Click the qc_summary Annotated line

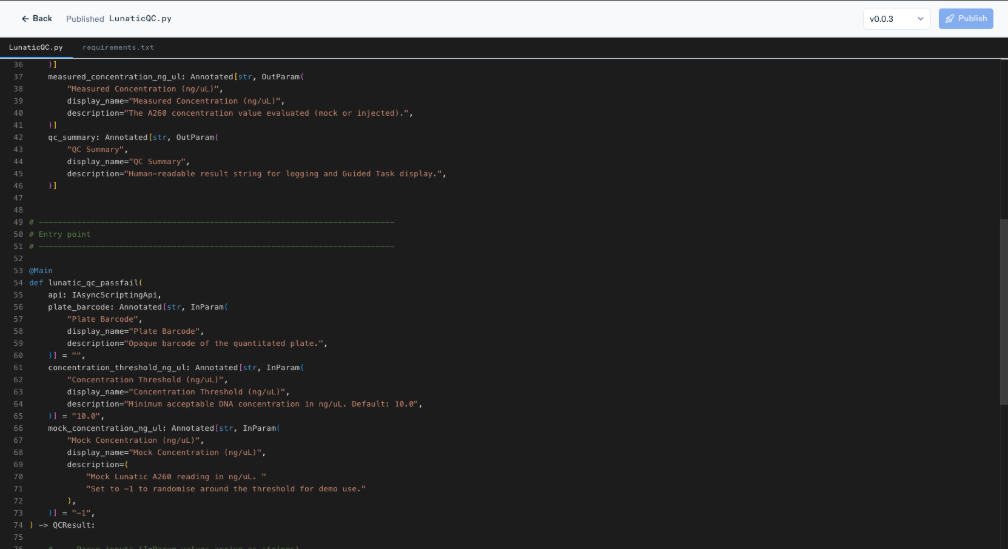tap(132, 137)
